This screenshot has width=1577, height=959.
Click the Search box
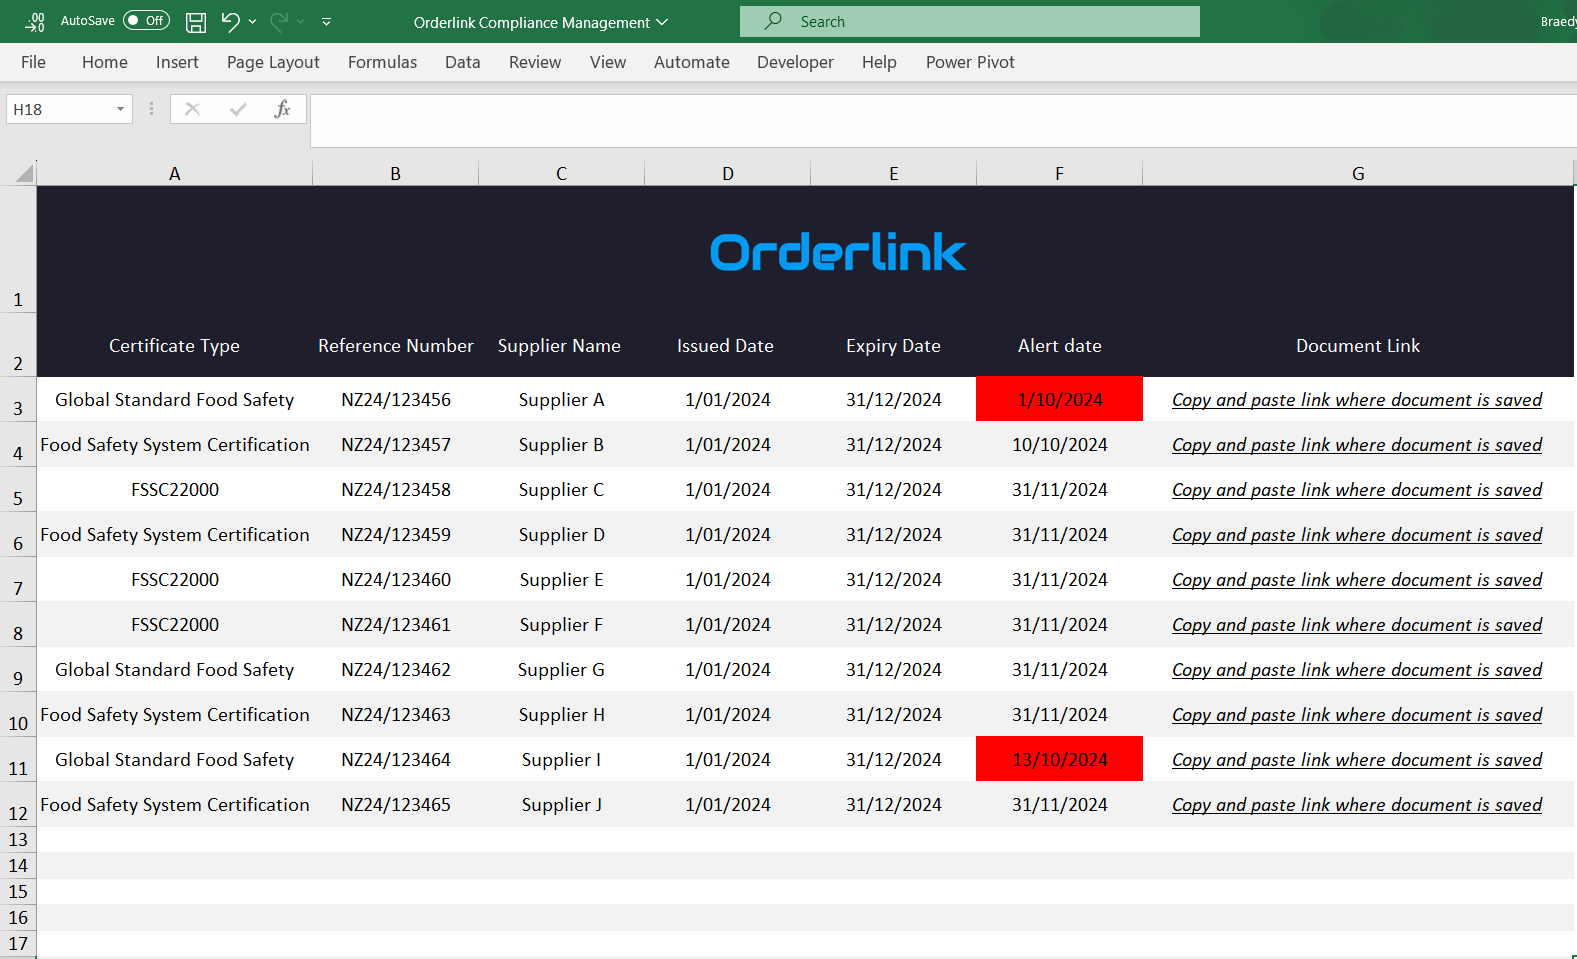click(x=970, y=21)
